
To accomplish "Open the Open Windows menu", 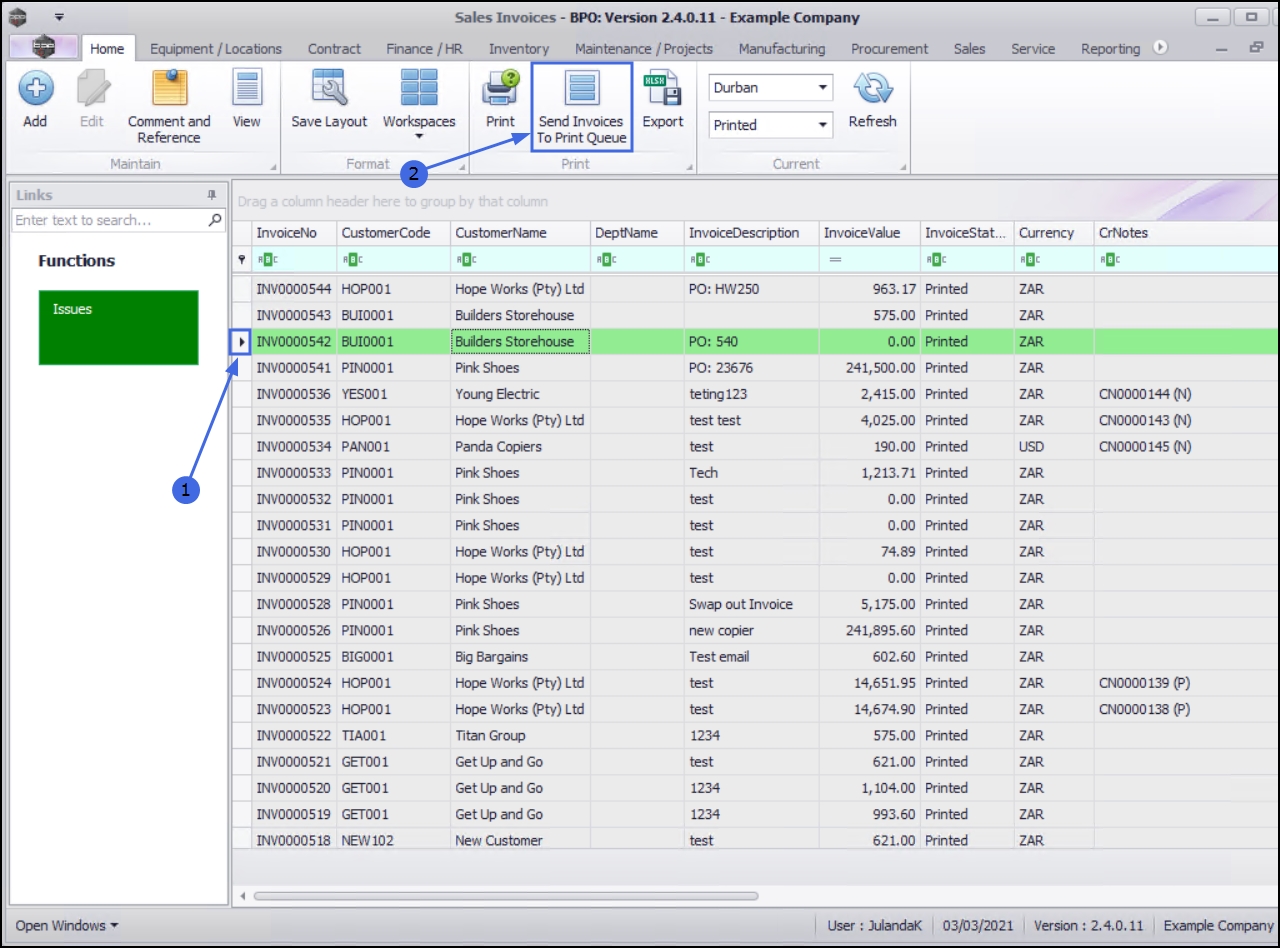I will (x=67, y=925).
